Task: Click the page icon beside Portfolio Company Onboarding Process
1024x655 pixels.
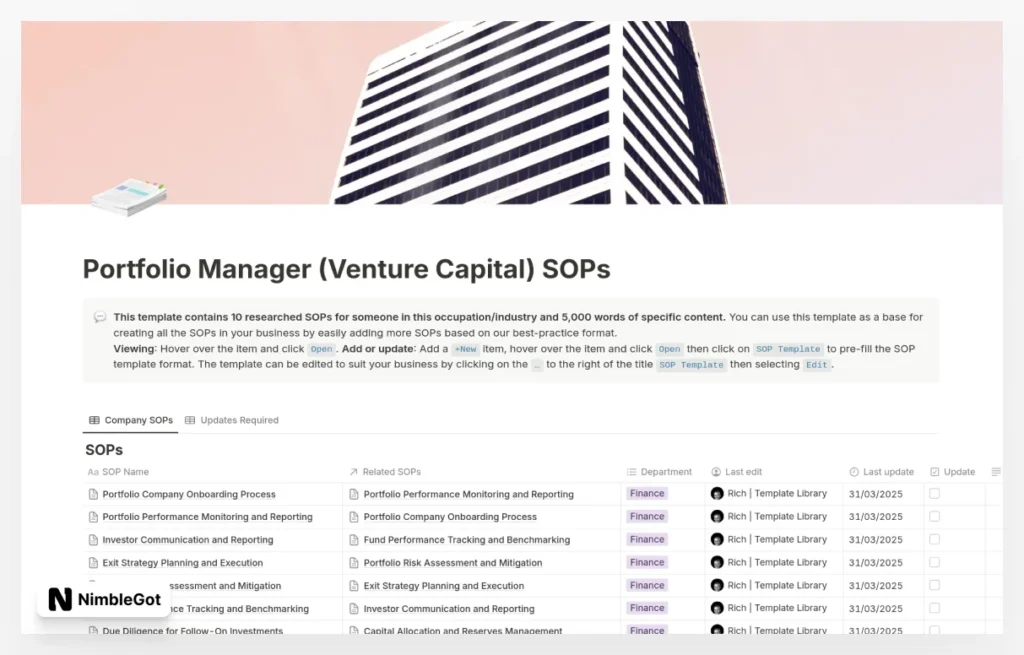Action: coord(95,493)
